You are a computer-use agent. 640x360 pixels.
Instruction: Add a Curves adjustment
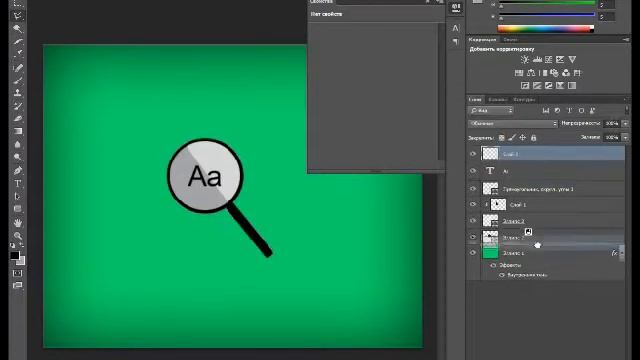pos(549,60)
